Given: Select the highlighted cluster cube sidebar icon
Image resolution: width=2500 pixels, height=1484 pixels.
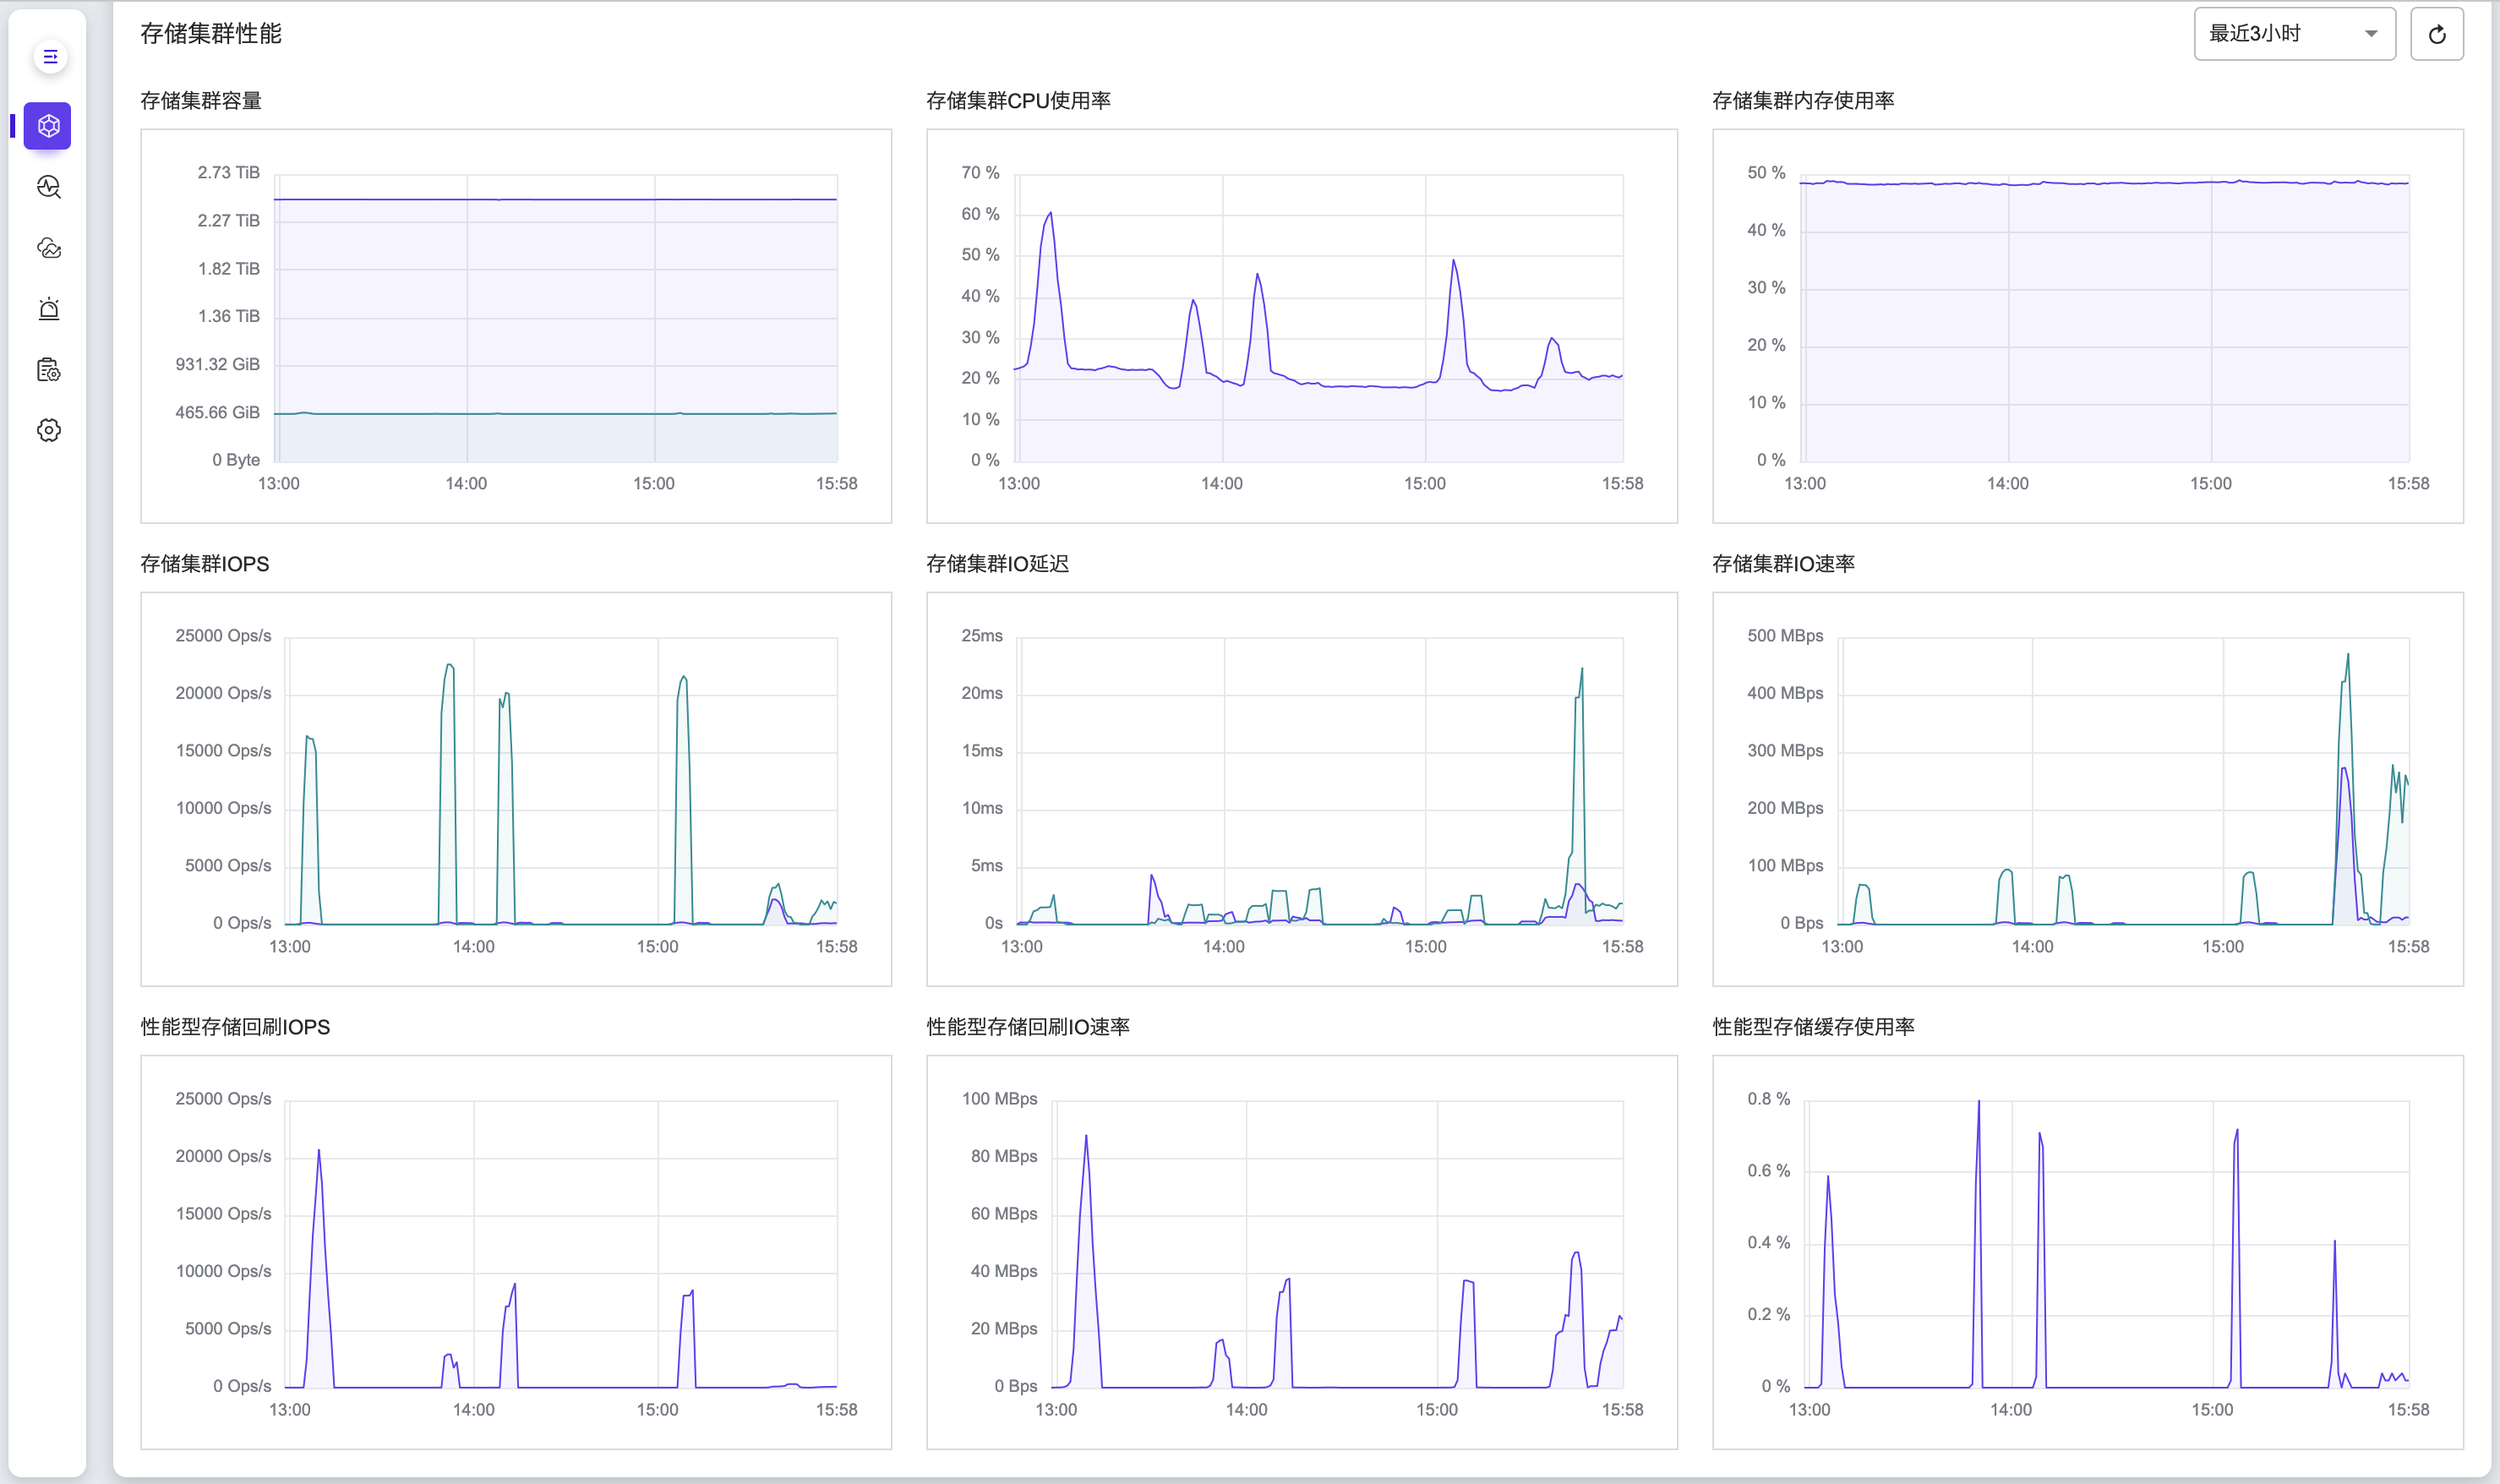Looking at the screenshot, I should point(48,126).
